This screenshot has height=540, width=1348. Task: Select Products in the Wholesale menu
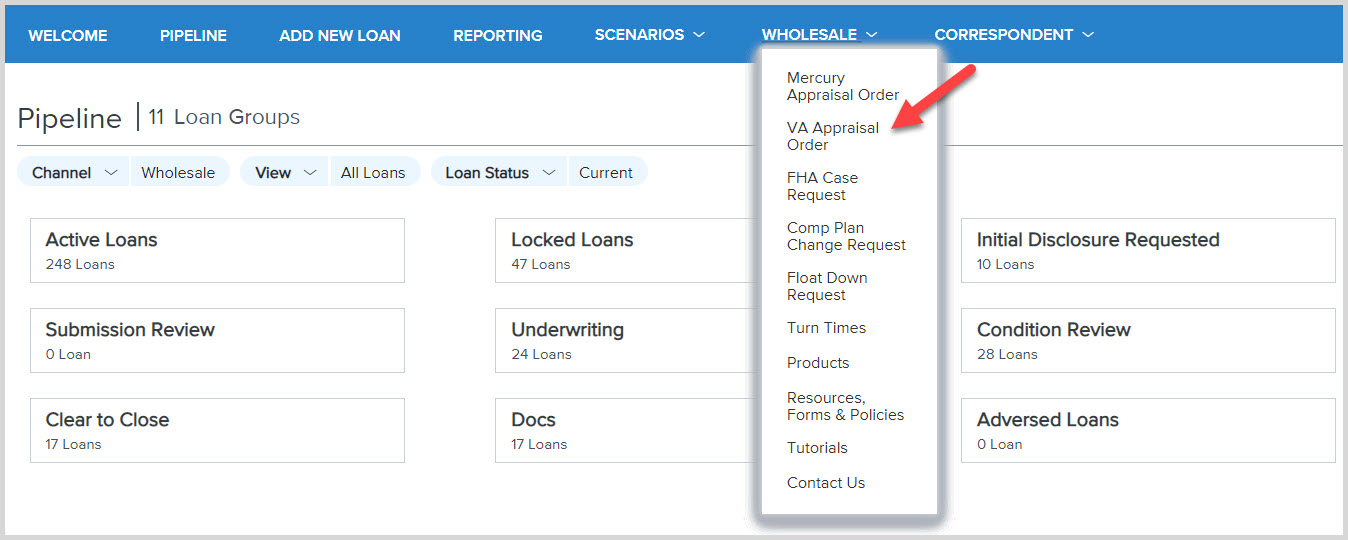coord(817,363)
